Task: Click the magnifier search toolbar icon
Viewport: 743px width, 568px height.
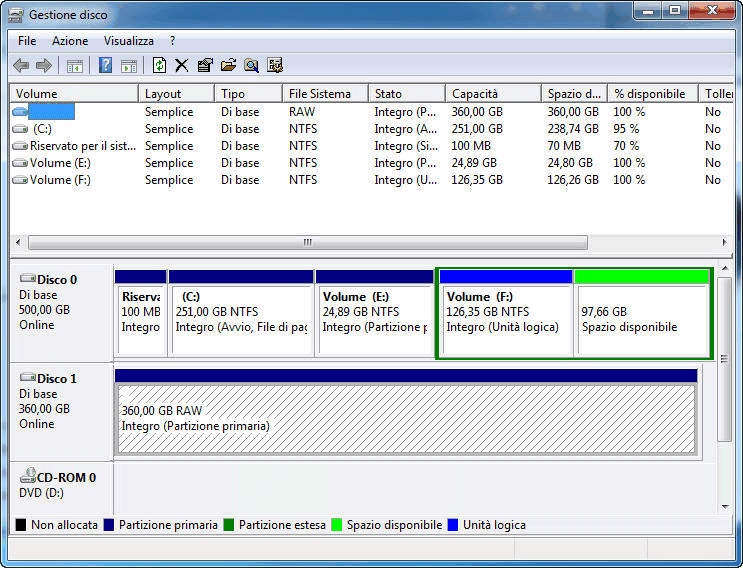Action: [251, 65]
